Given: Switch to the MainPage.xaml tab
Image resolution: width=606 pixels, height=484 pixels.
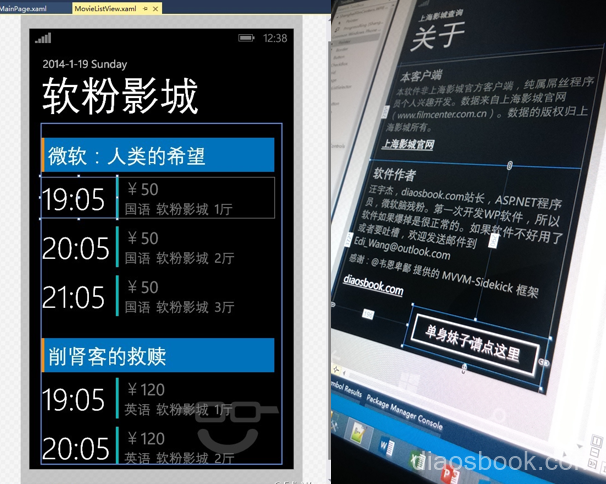Looking at the screenshot, I should click(x=23, y=9).
